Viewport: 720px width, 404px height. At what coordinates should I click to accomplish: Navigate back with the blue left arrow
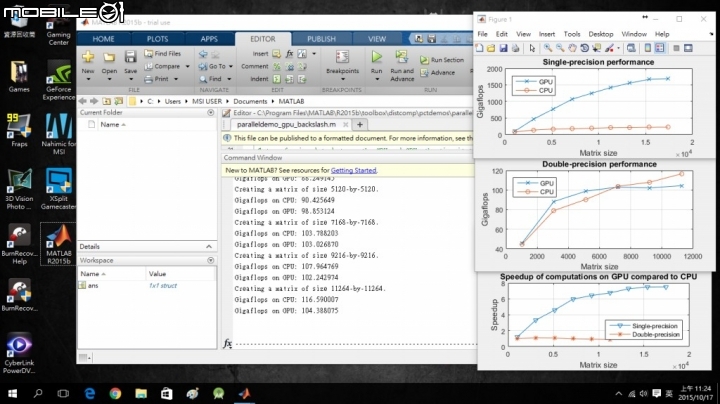click(203, 54)
